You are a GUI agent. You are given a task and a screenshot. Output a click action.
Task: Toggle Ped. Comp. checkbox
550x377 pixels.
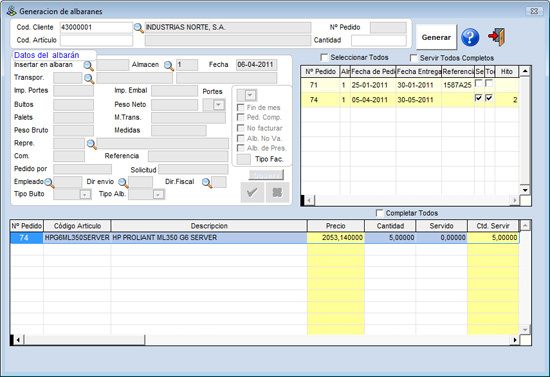(241, 117)
